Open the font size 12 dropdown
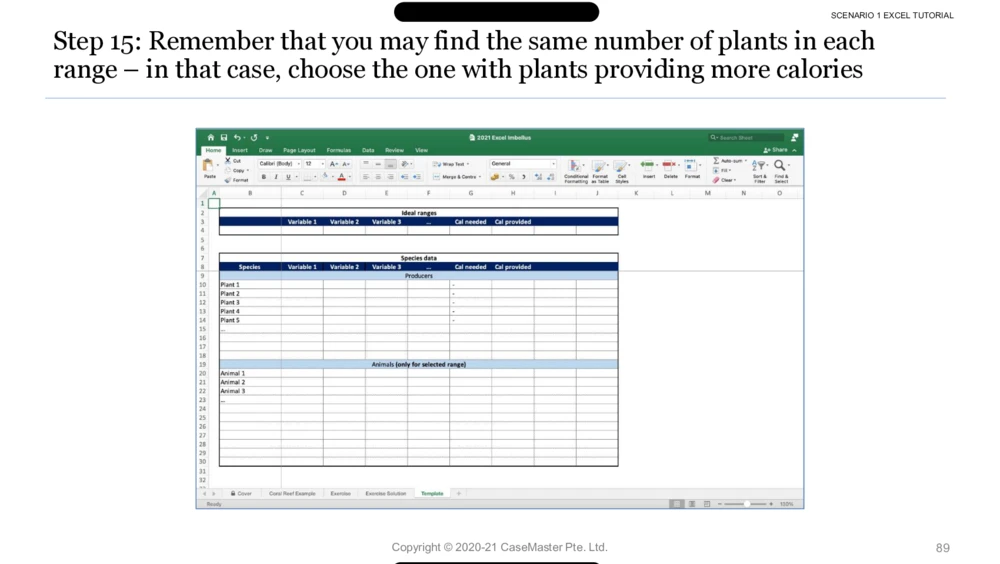Image resolution: width=1000 pixels, height=564 pixels. (313, 164)
